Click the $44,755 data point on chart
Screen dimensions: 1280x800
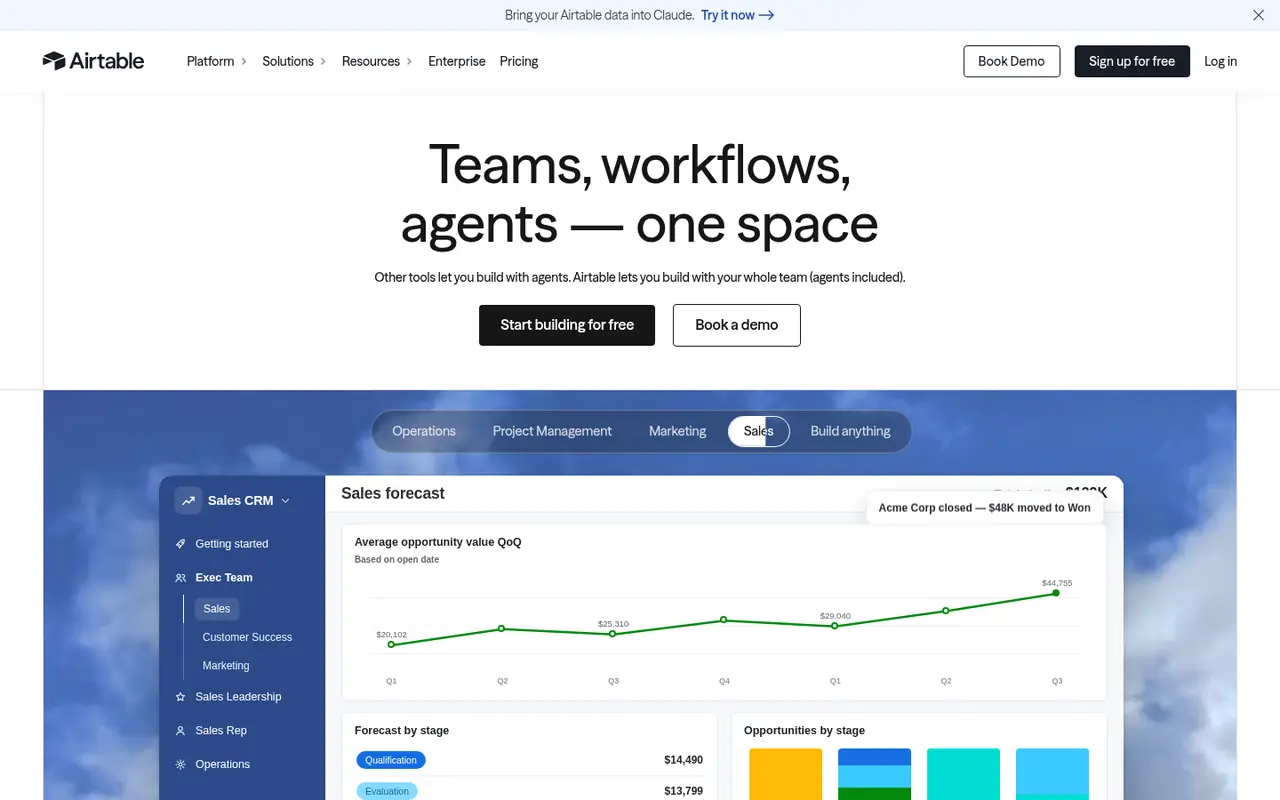[x=1056, y=593]
